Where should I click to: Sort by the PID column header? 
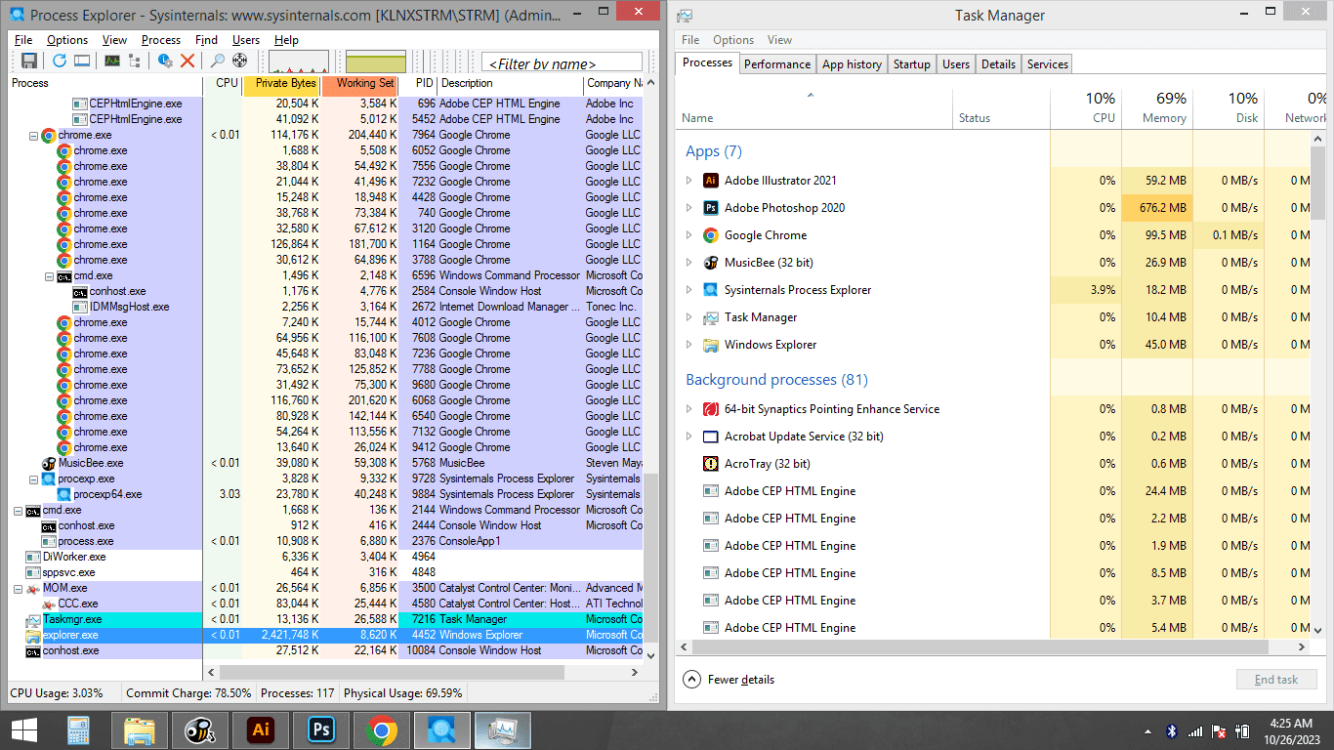418,84
